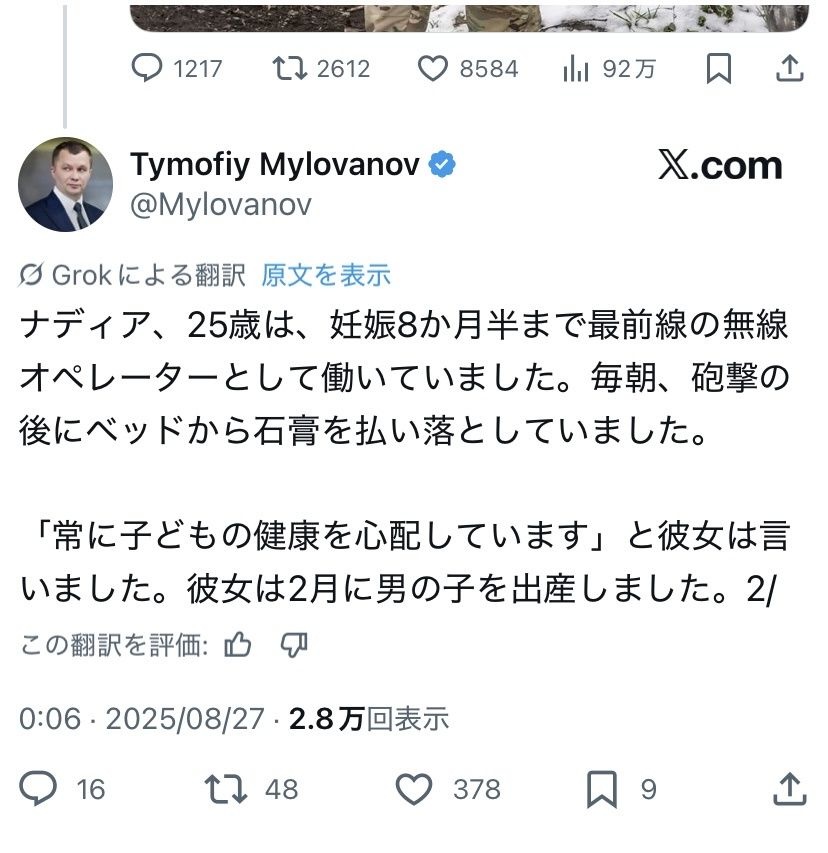Like the upper post with 8584 likes
The width and height of the screenshot is (828, 853).
tap(434, 68)
